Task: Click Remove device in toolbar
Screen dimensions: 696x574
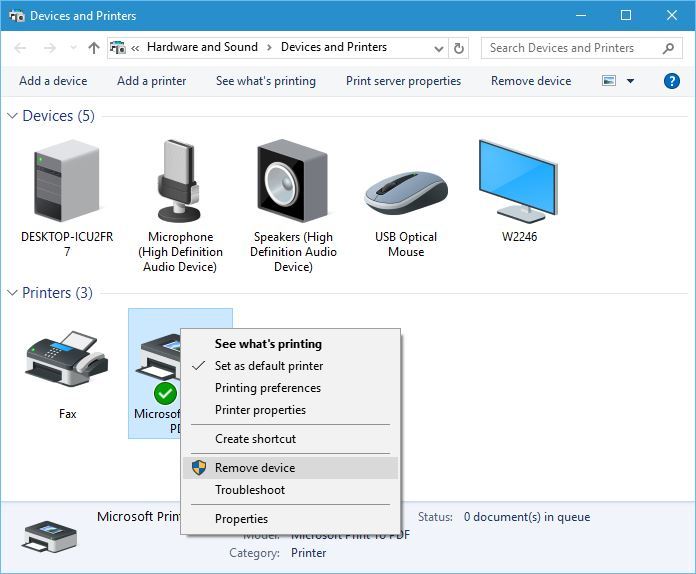Action: coord(531,81)
